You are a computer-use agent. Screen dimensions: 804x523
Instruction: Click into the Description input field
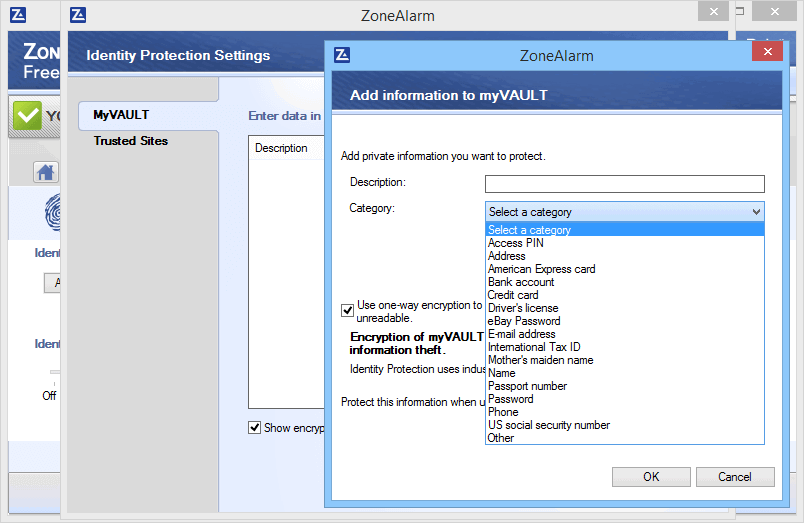click(x=625, y=184)
